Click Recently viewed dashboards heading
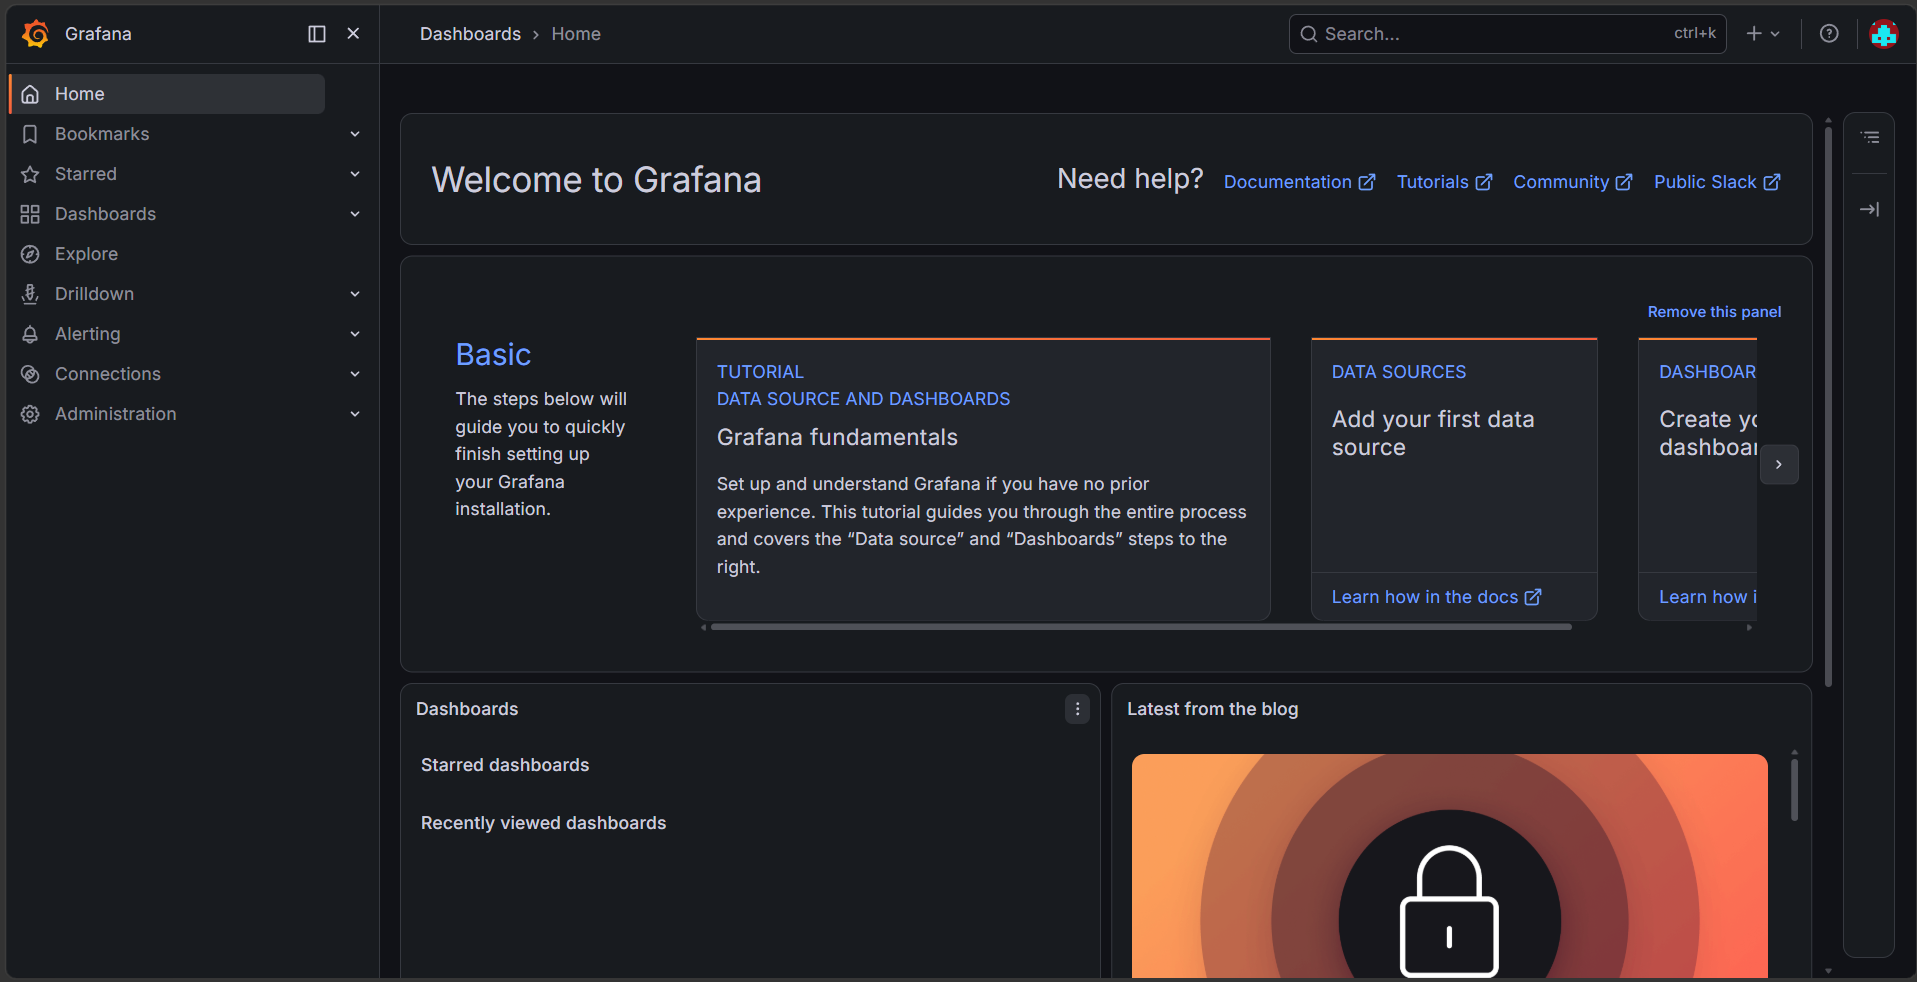The image size is (1917, 982). coord(543,823)
